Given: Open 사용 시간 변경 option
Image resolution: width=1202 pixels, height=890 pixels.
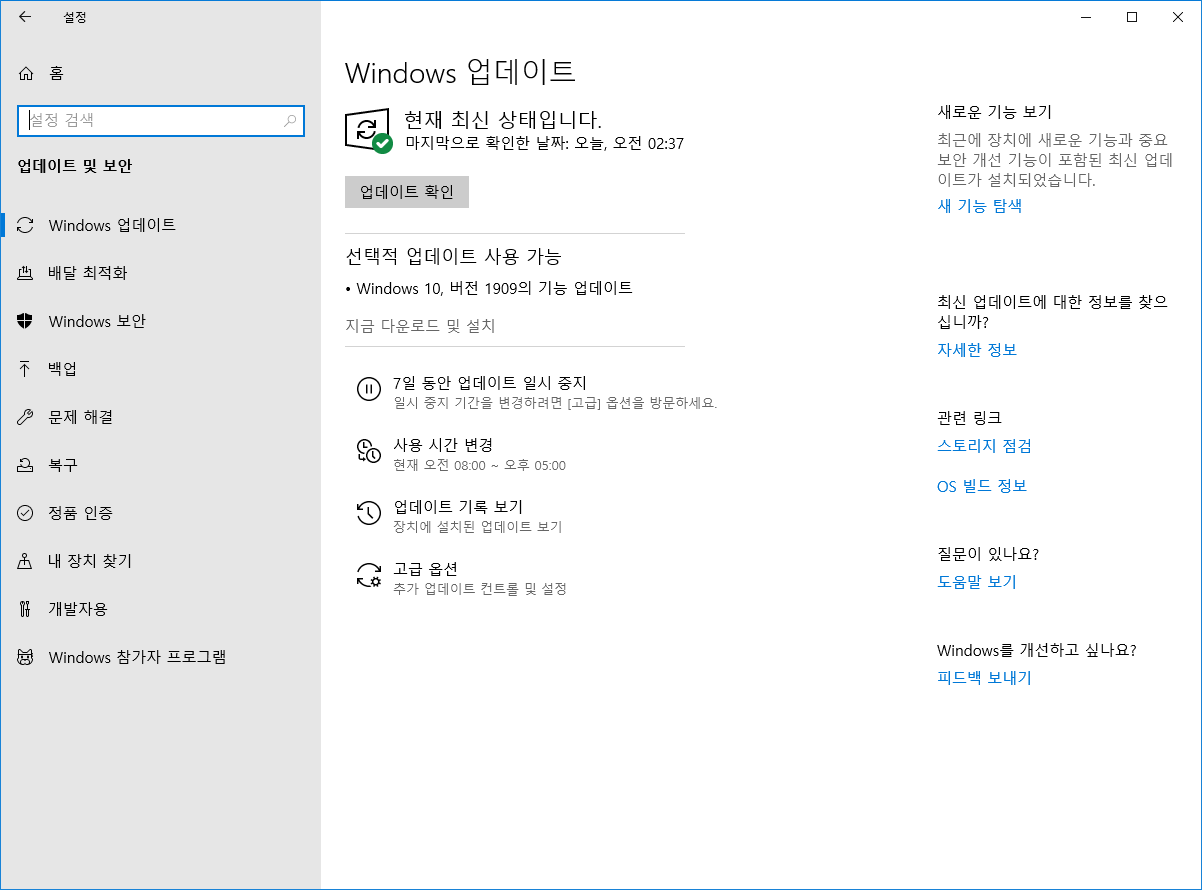Looking at the screenshot, I should 443,445.
